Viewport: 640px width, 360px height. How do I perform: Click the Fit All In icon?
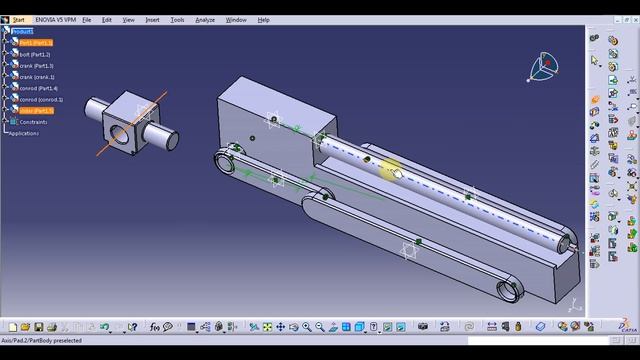point(267,327)
